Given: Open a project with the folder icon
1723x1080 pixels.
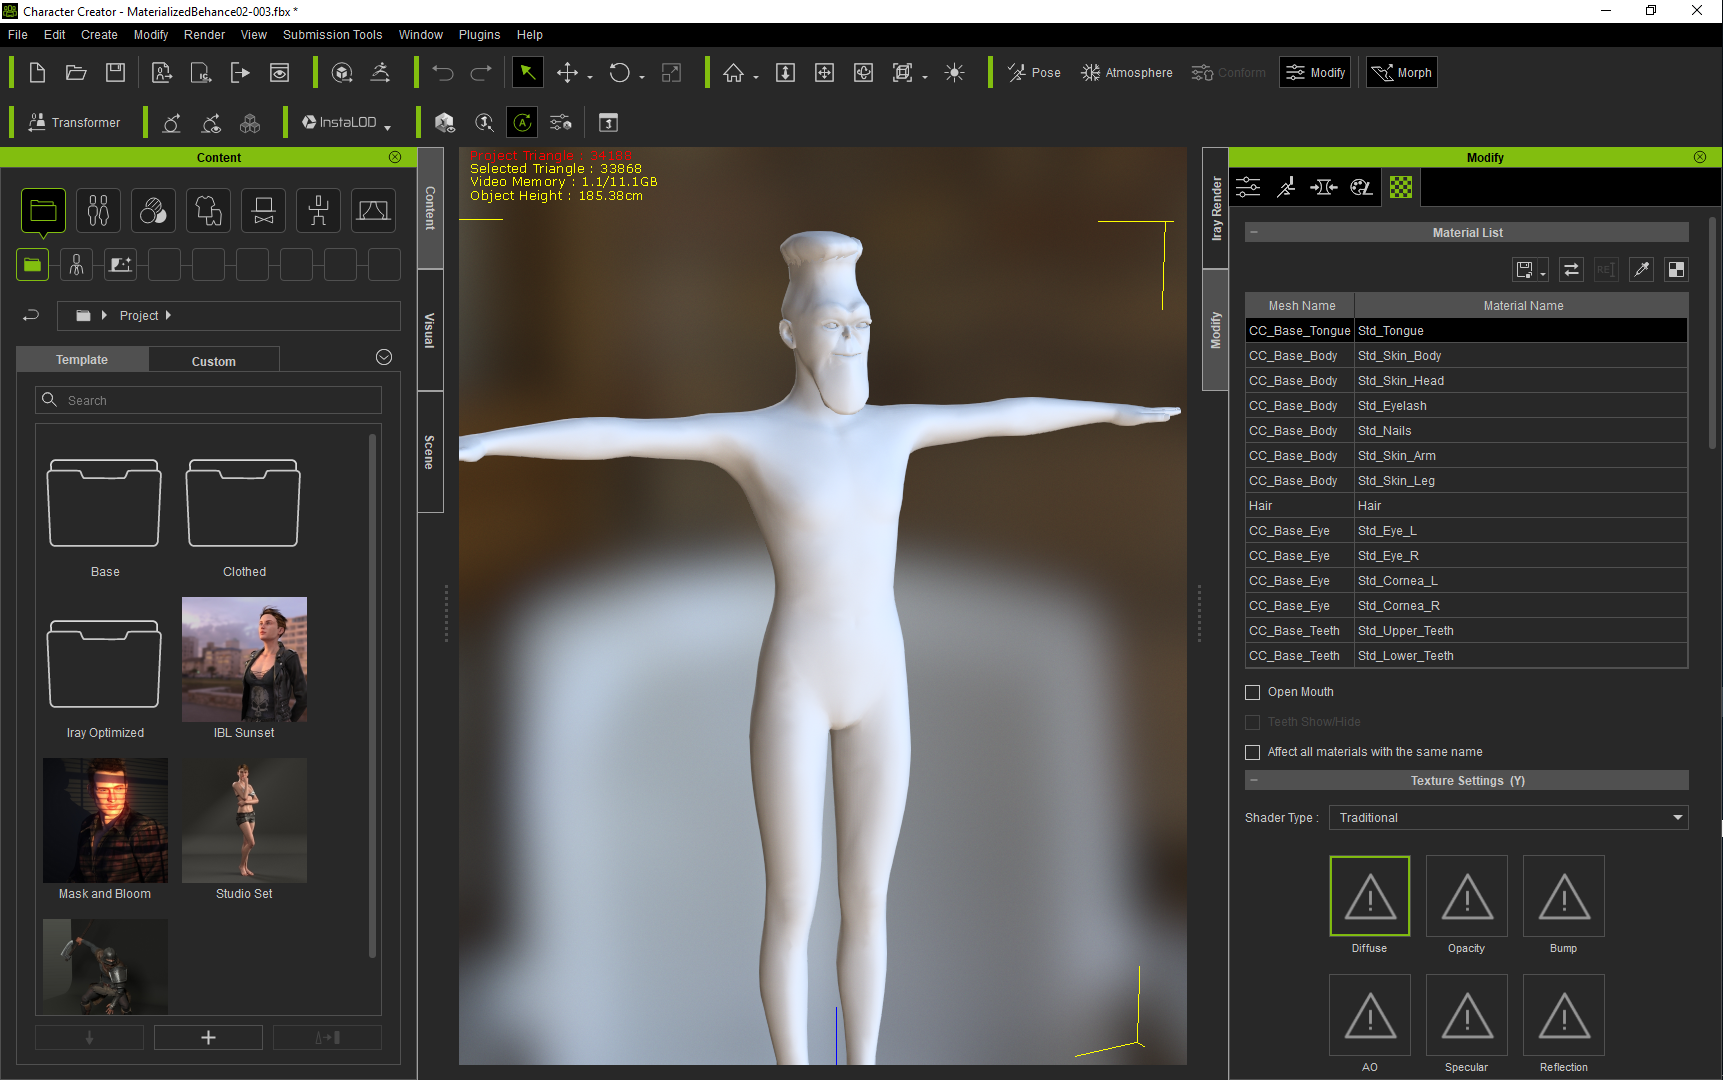Looking at the screenshot, I should pos(76,73).
